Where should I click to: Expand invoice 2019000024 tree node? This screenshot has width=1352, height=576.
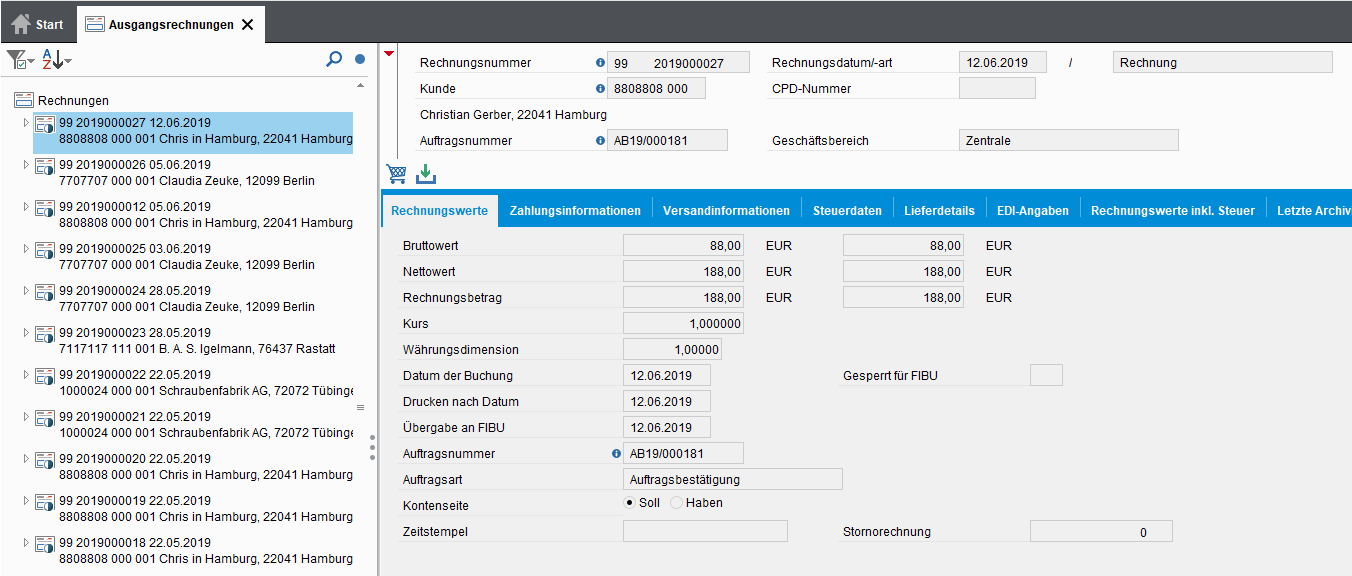point(26,290)
